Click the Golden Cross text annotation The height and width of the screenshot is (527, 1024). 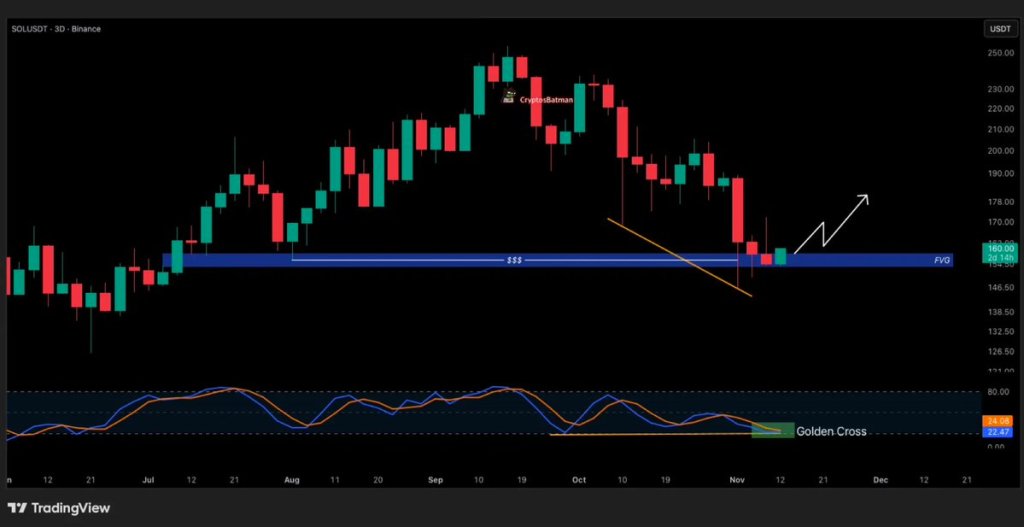(831, 431)
